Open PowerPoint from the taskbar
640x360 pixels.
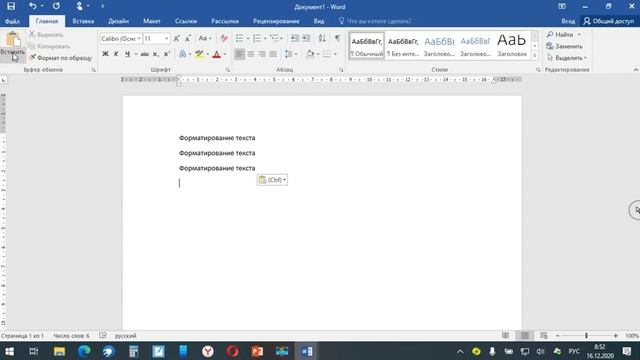[257, 351]
